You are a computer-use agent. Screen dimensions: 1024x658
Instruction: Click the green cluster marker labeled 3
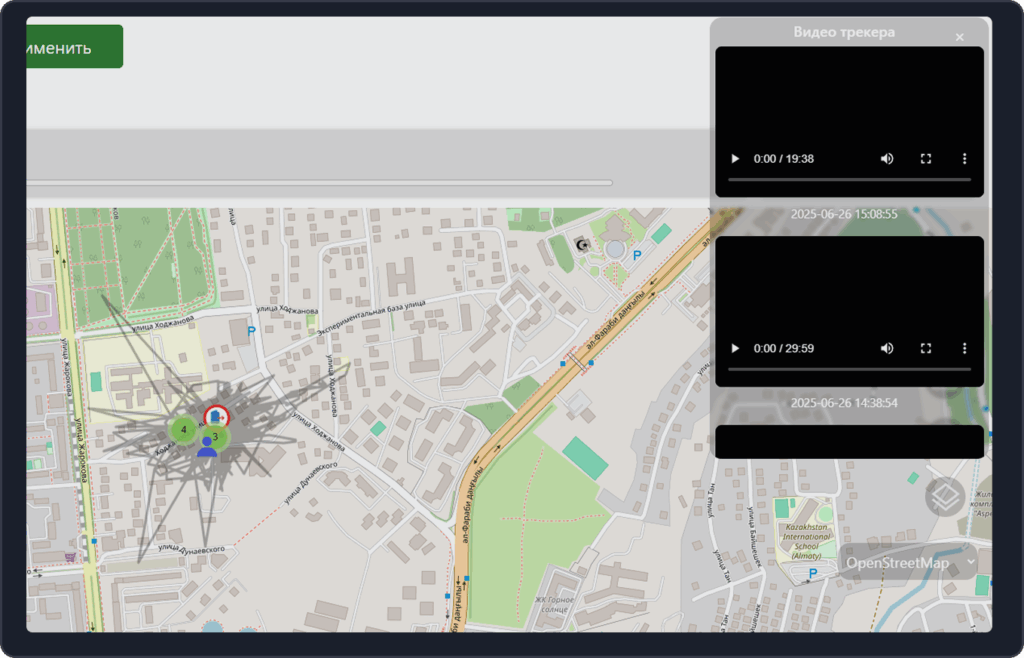point(217,436)
